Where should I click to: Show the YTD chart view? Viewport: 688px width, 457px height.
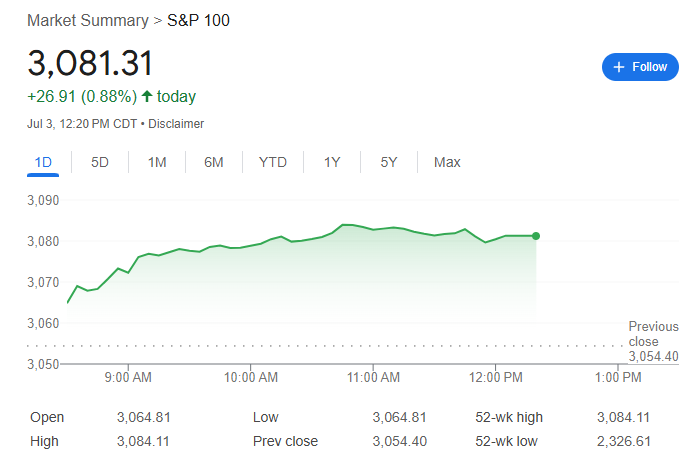point(273,162)
